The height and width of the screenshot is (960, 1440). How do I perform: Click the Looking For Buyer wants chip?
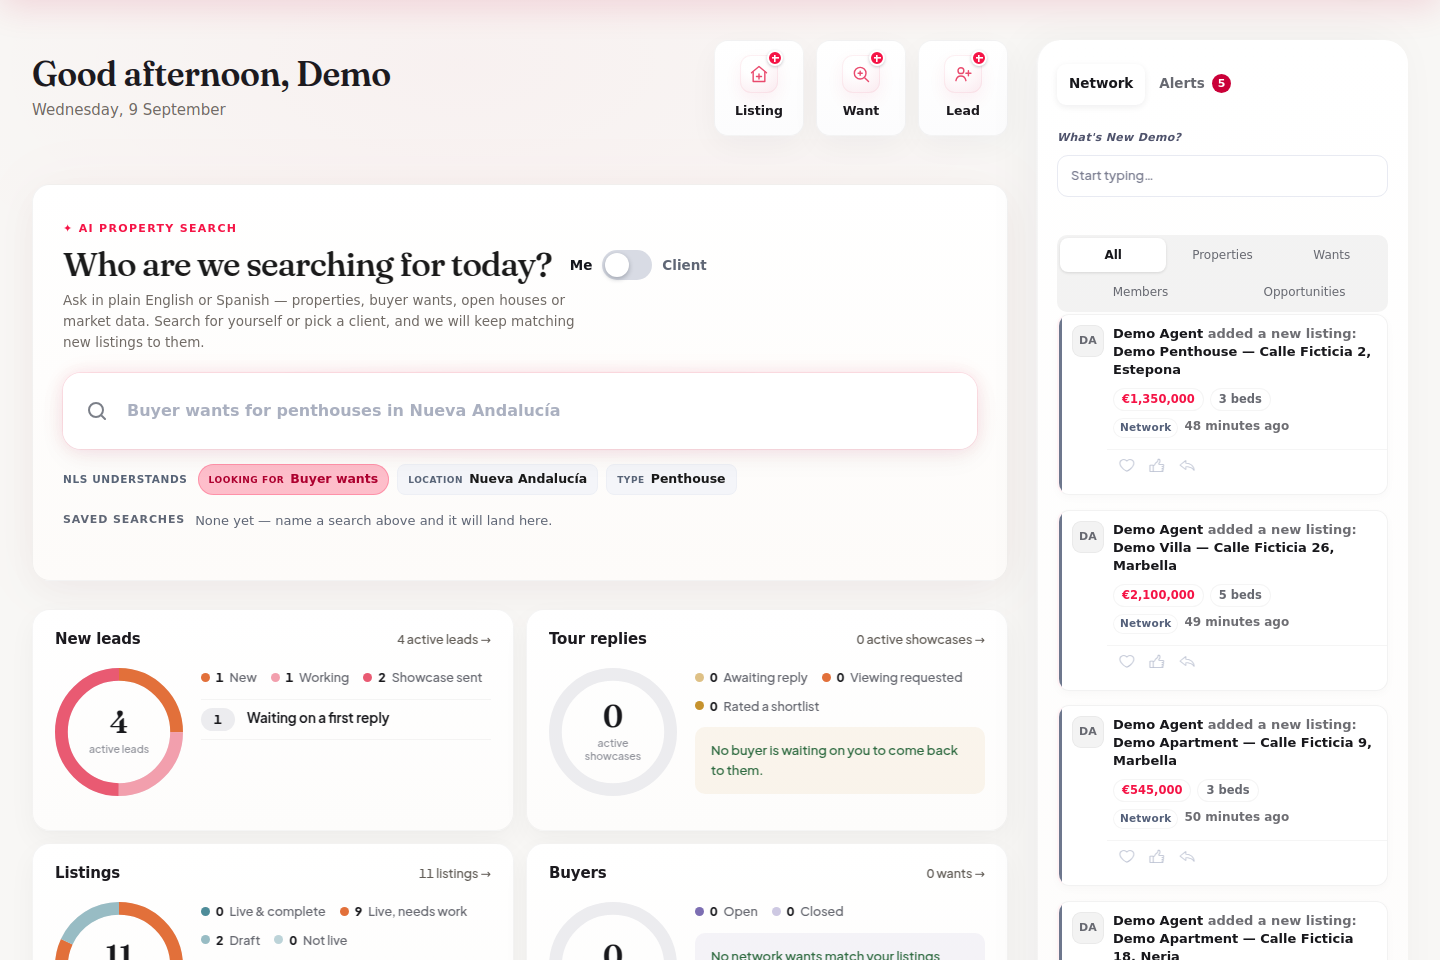click(293, 479)
